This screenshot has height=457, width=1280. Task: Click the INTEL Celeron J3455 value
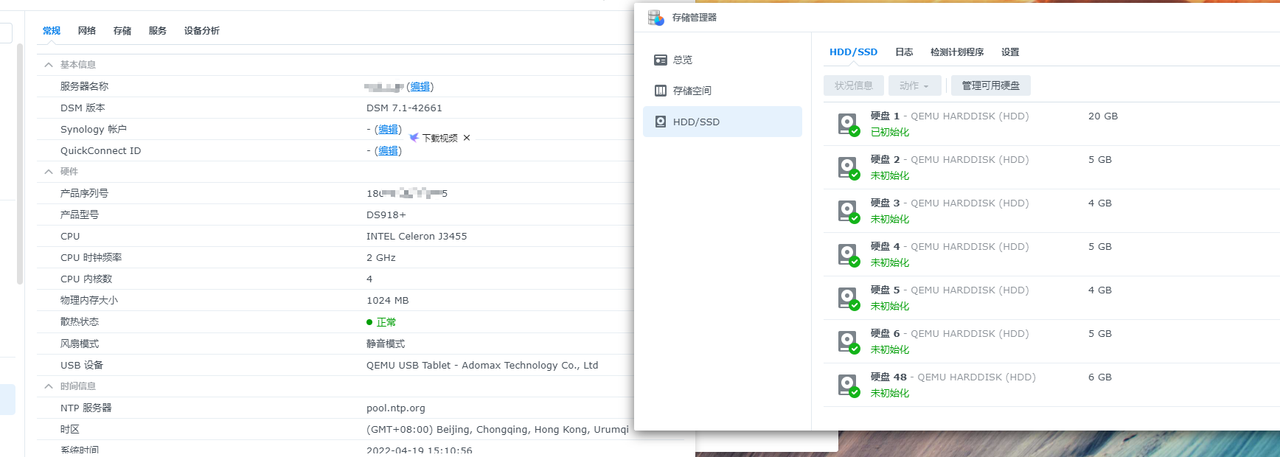point(416,236)
